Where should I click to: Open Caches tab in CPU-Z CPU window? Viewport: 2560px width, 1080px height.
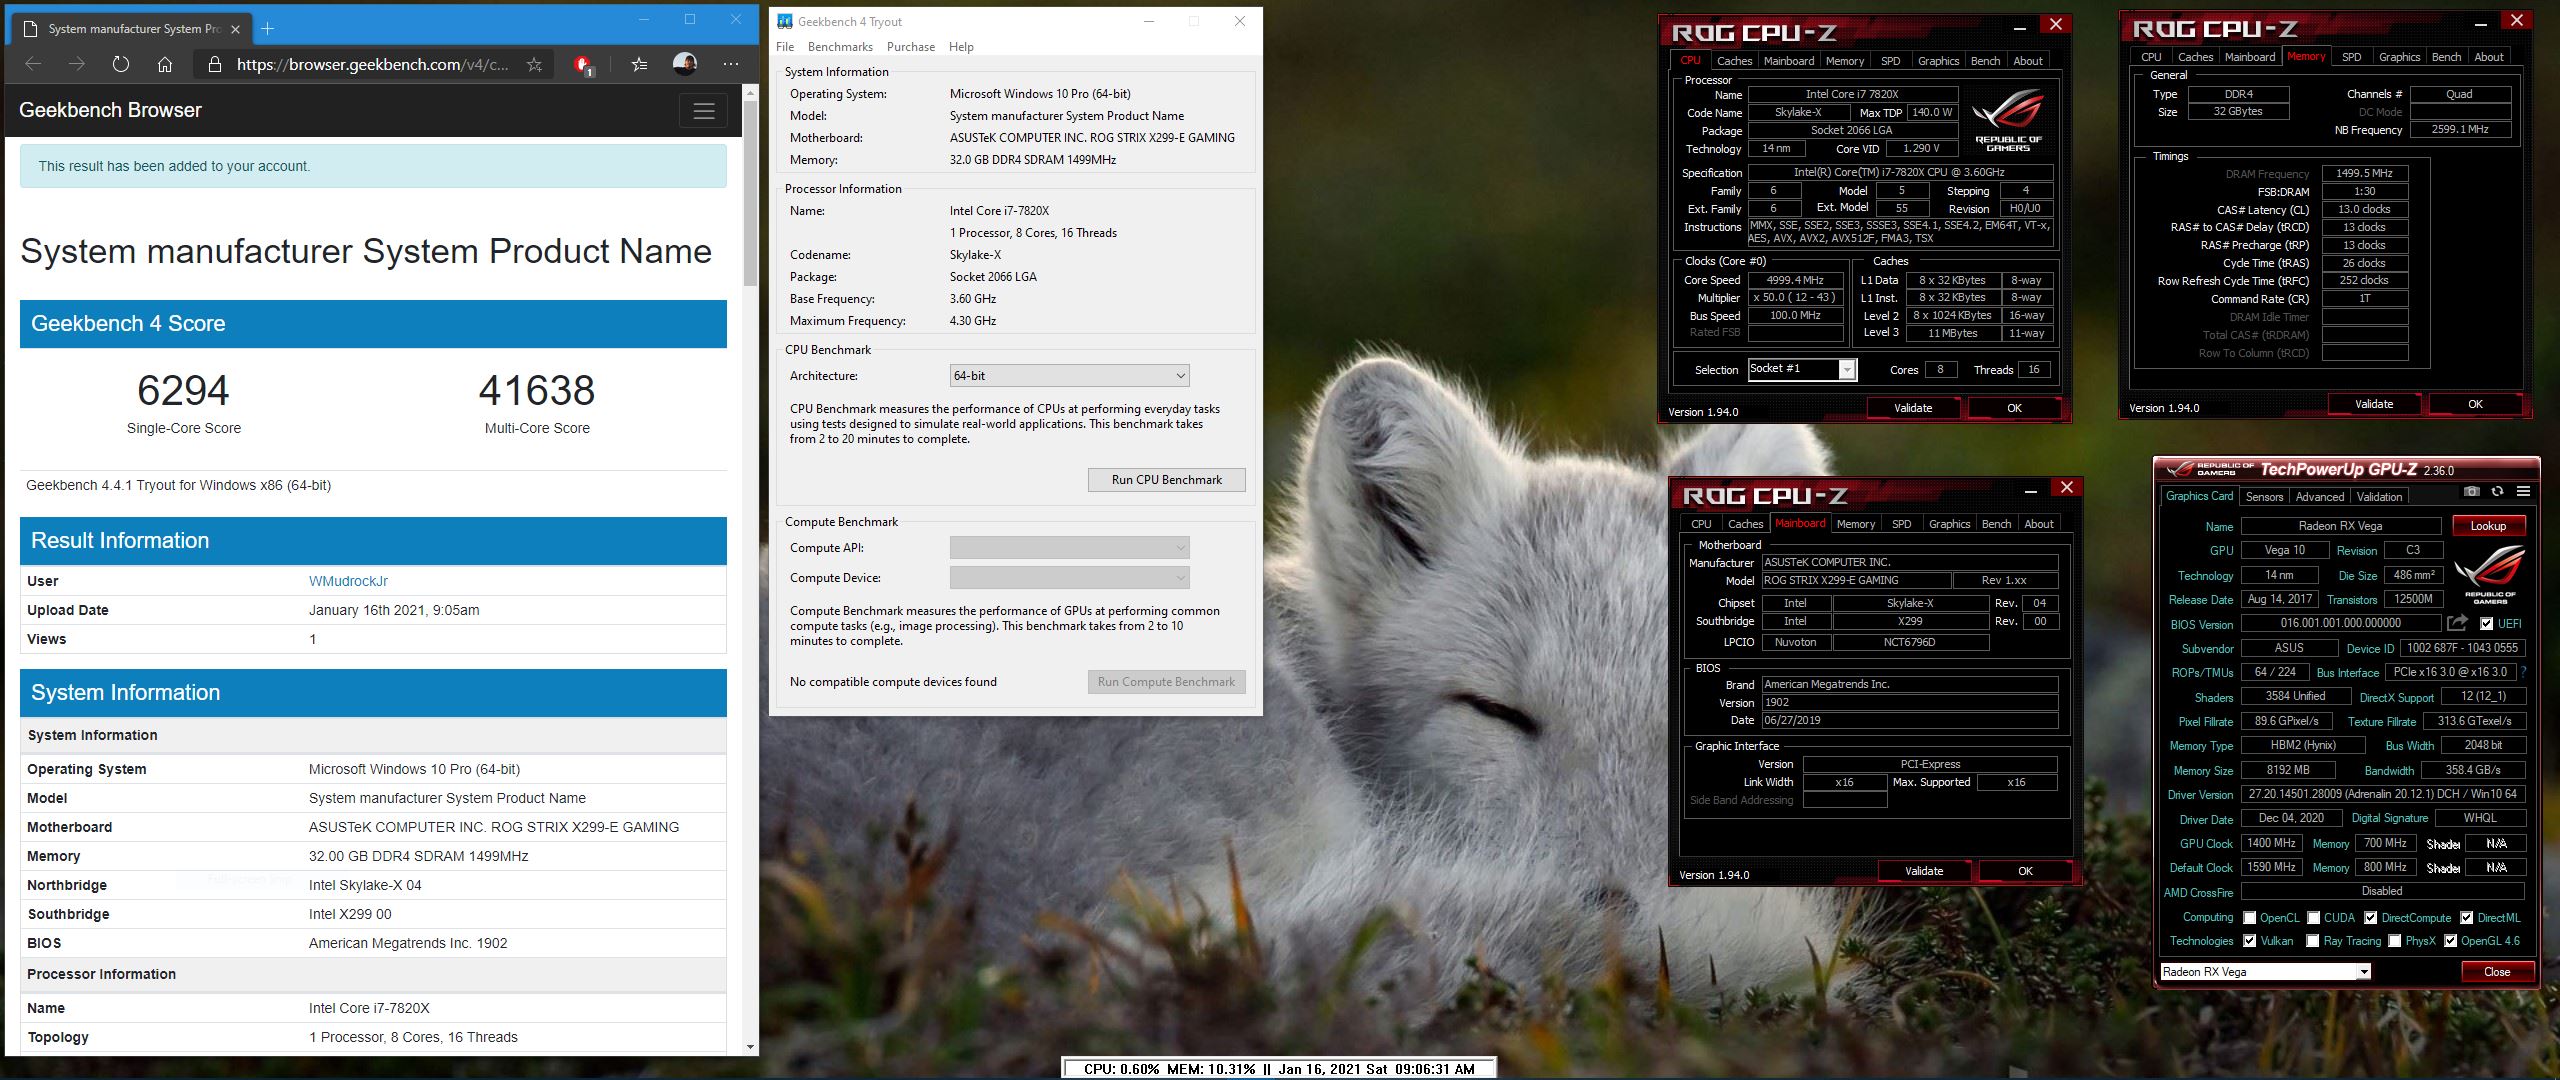1734,61
